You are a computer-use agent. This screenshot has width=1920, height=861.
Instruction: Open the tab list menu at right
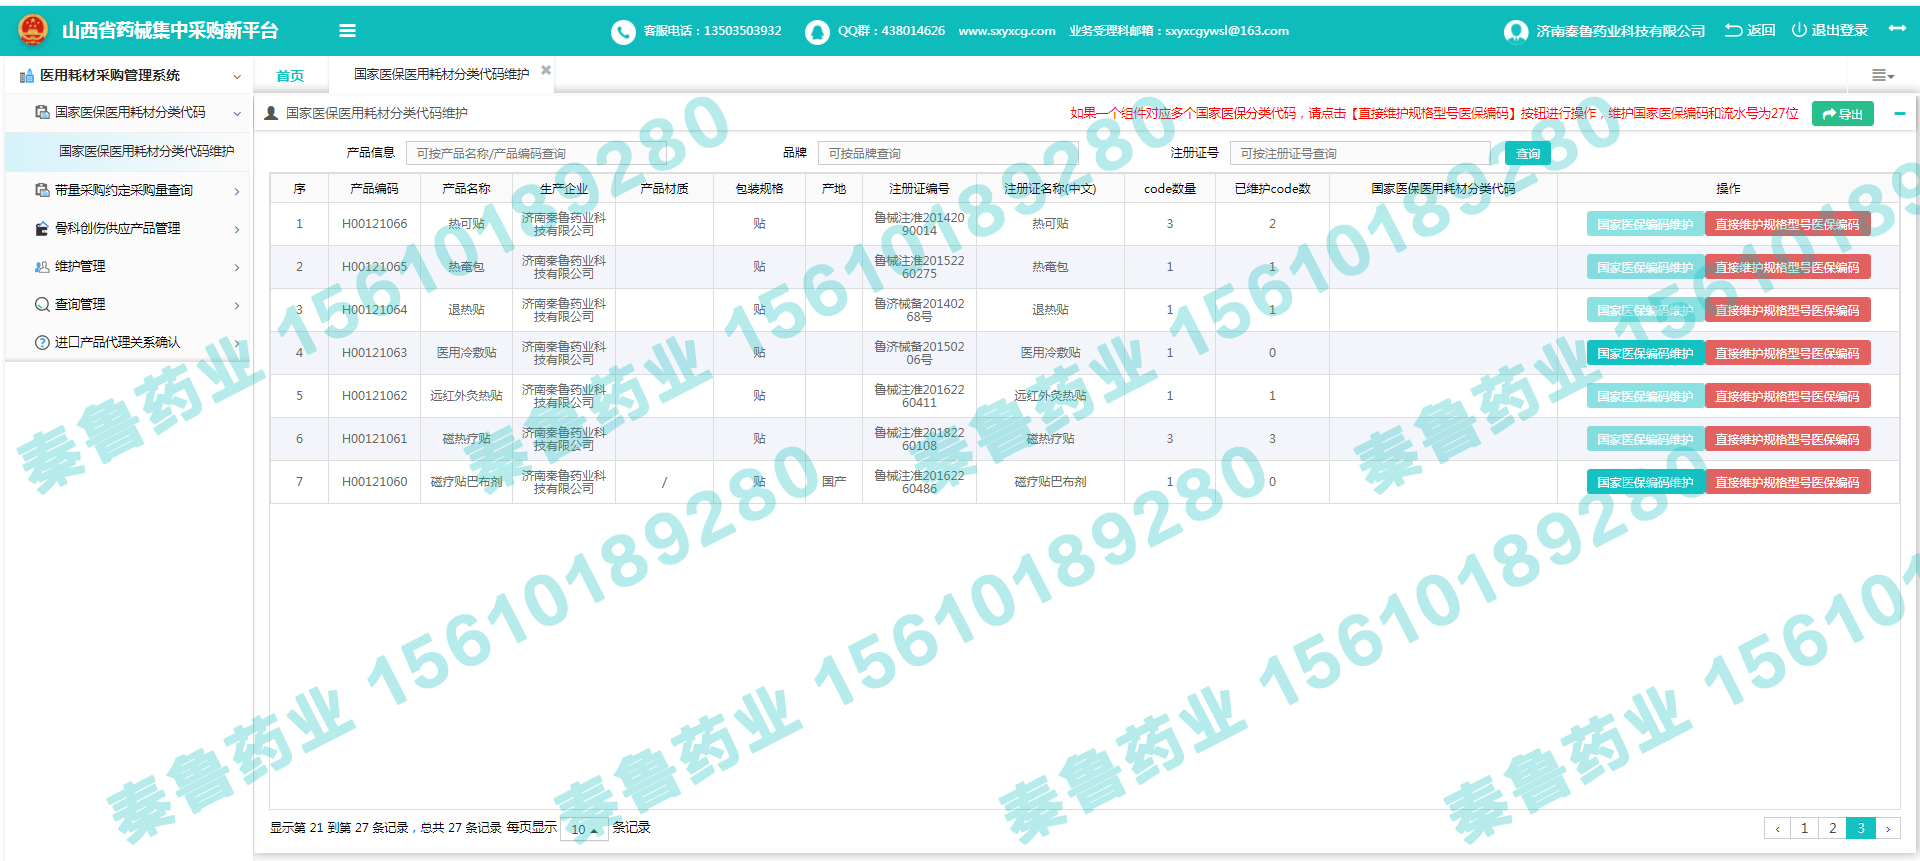(1882, 75)
